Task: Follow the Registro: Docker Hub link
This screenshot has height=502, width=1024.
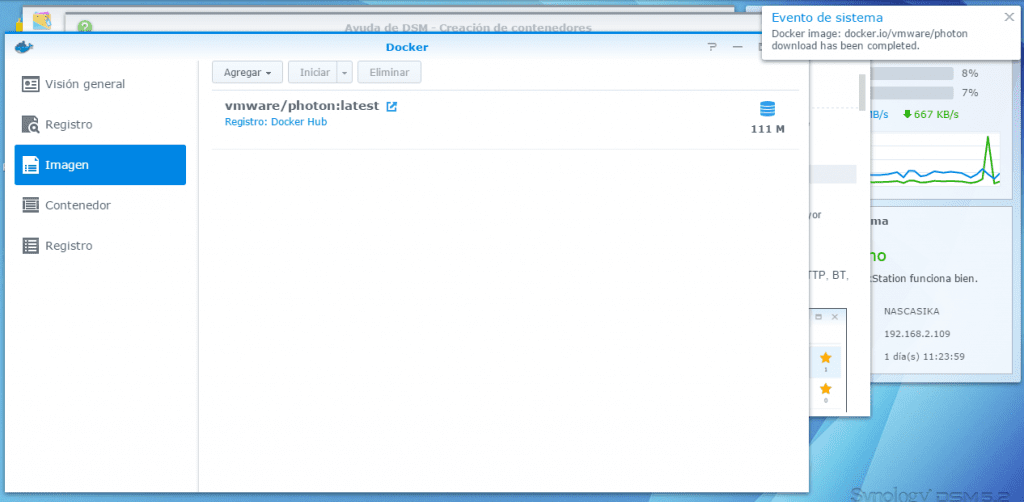Action: point(276,122)
